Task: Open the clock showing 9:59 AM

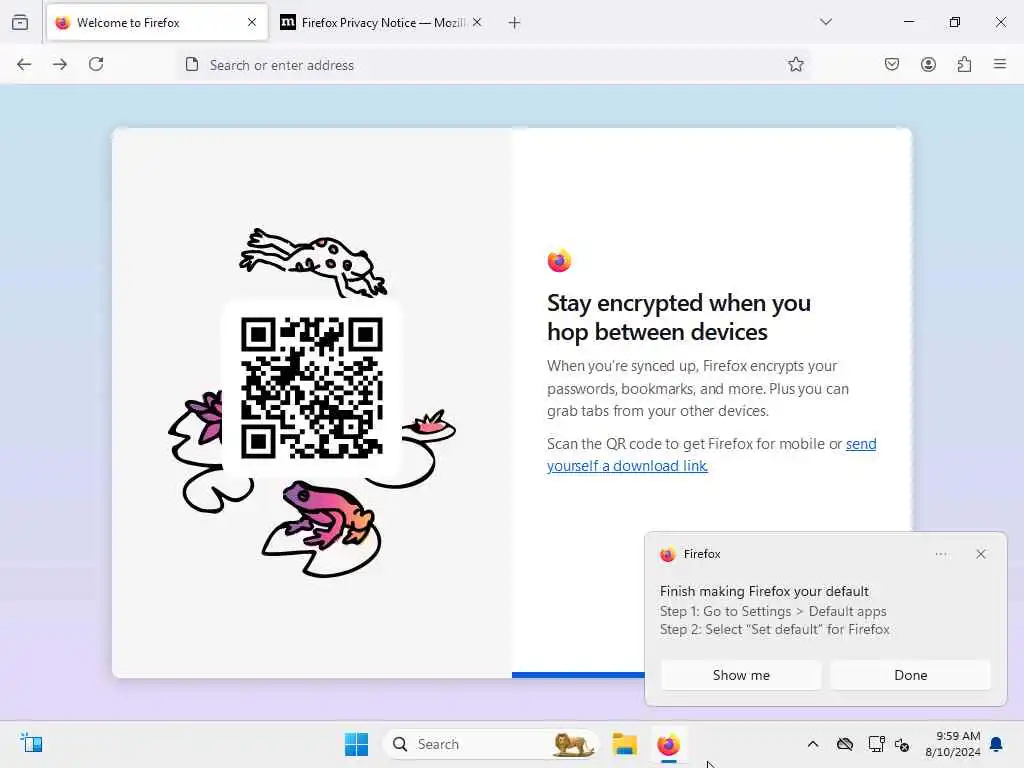Action: (x=953, y=744)
